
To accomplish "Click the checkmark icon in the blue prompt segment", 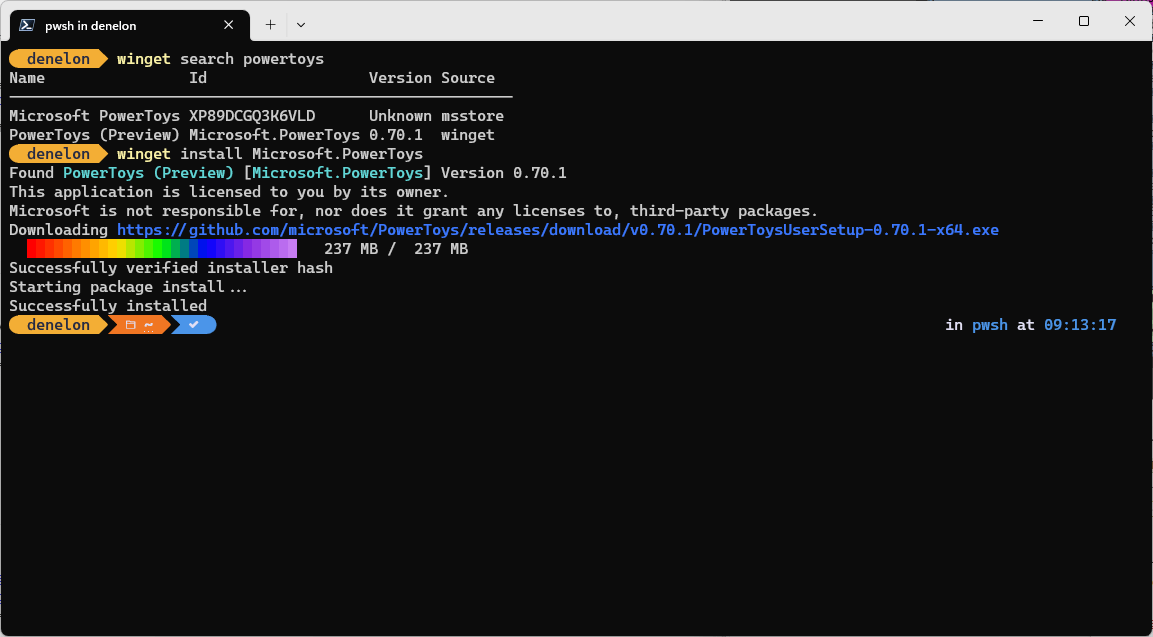I will click(193, 324).
